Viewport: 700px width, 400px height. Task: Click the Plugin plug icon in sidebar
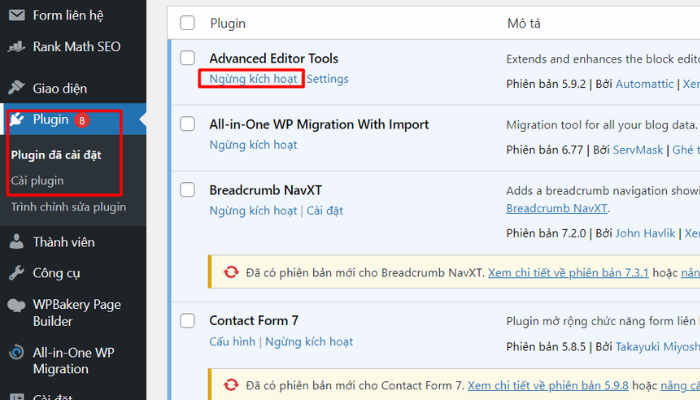(x=17, y=119)
